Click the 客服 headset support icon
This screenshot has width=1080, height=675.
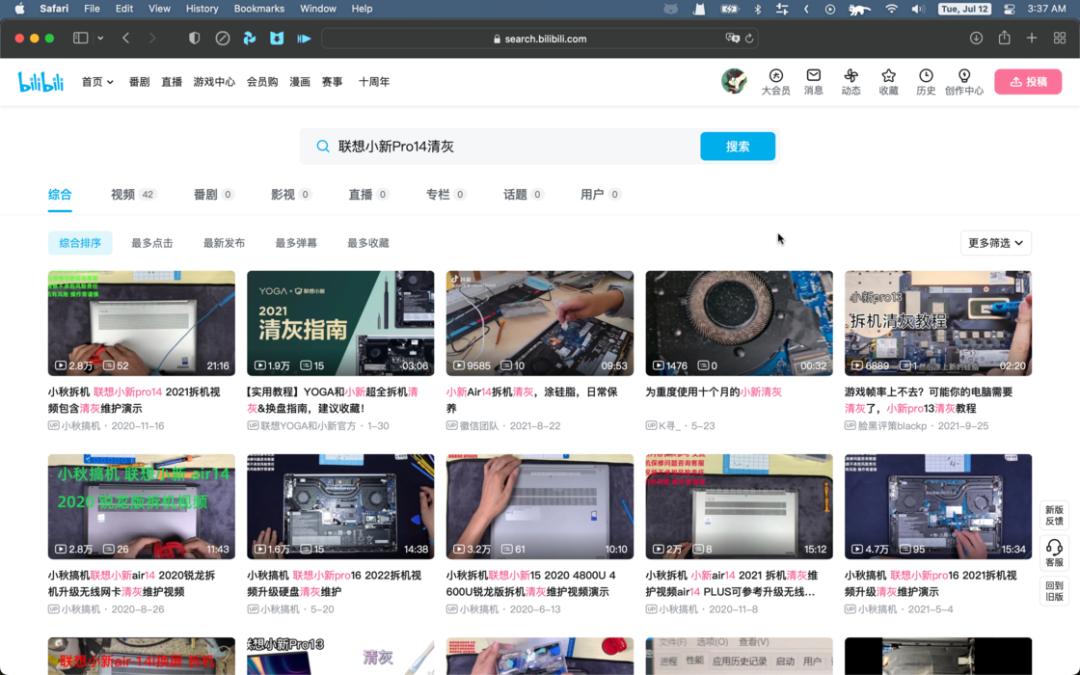1054,548
